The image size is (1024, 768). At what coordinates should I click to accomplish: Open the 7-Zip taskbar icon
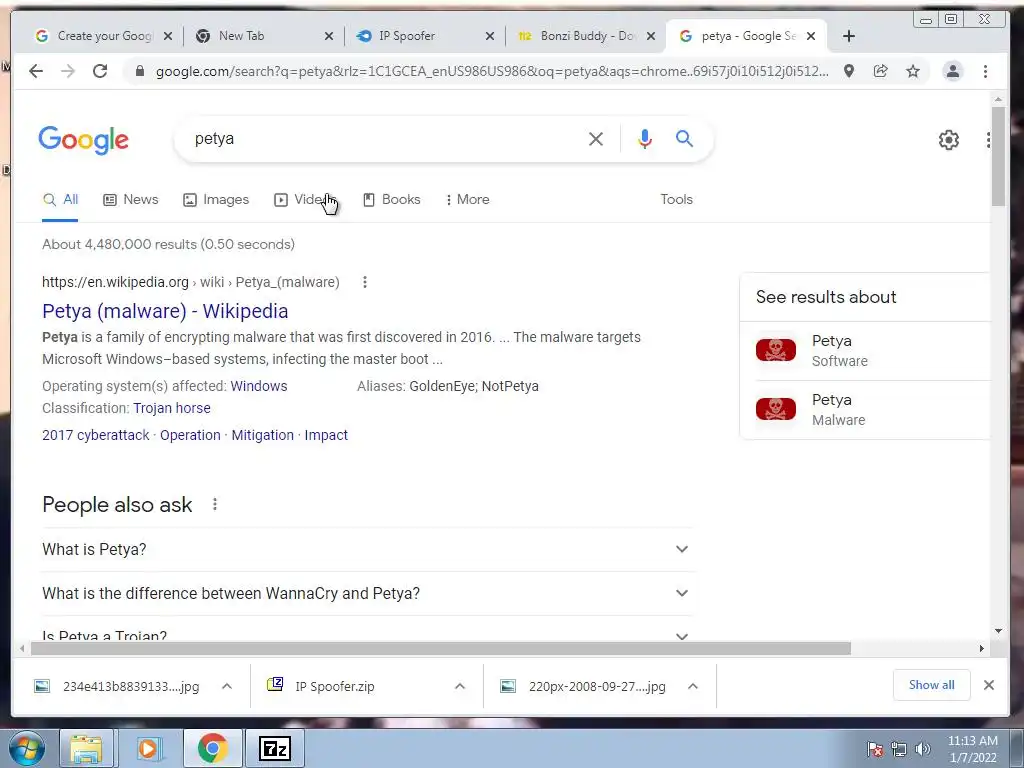click(x=274, y=748)
